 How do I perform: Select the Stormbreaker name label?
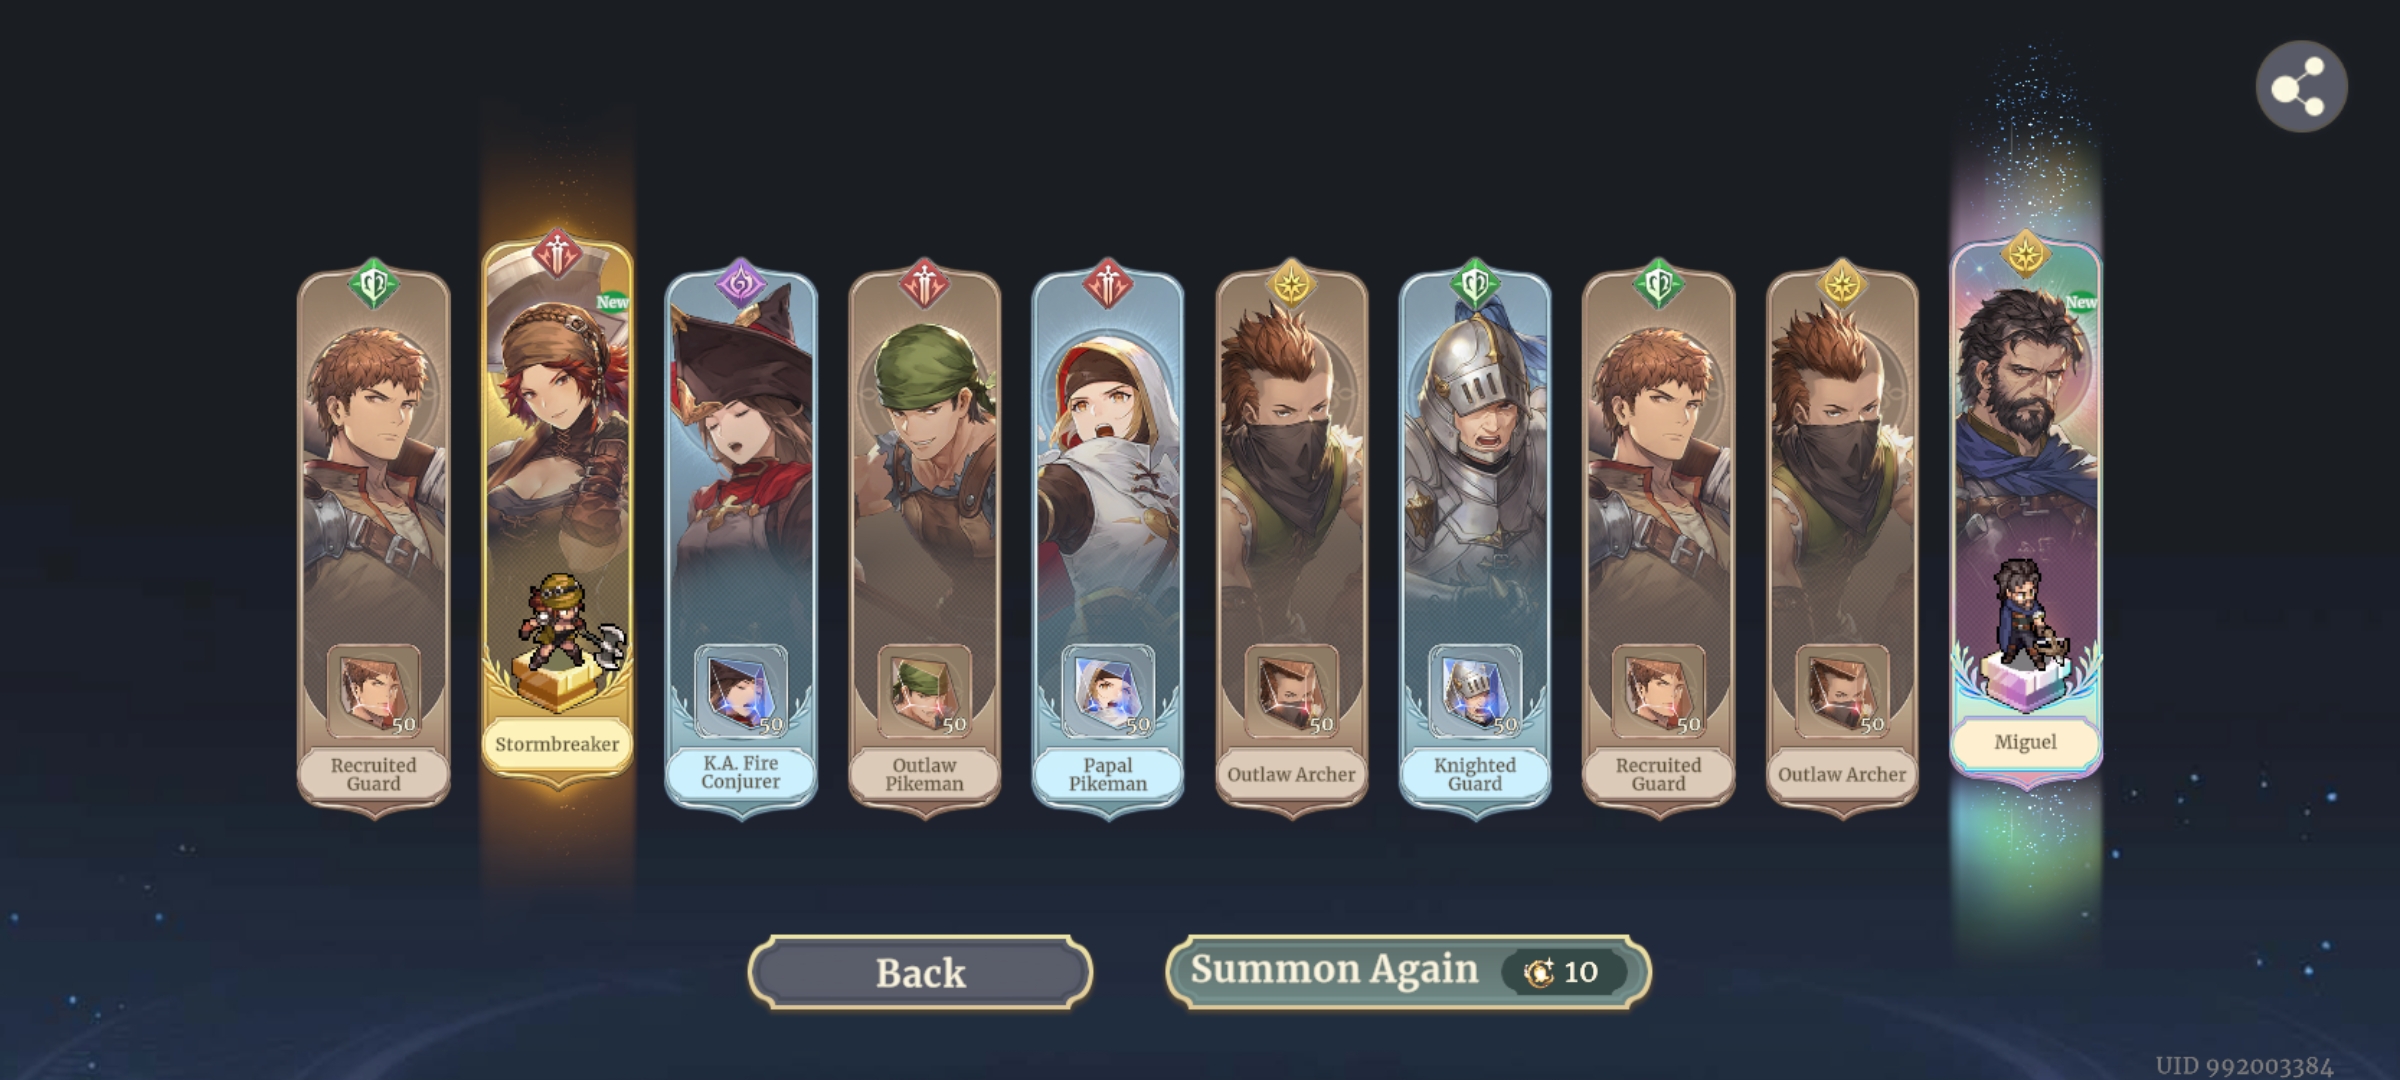pos(557,744)
